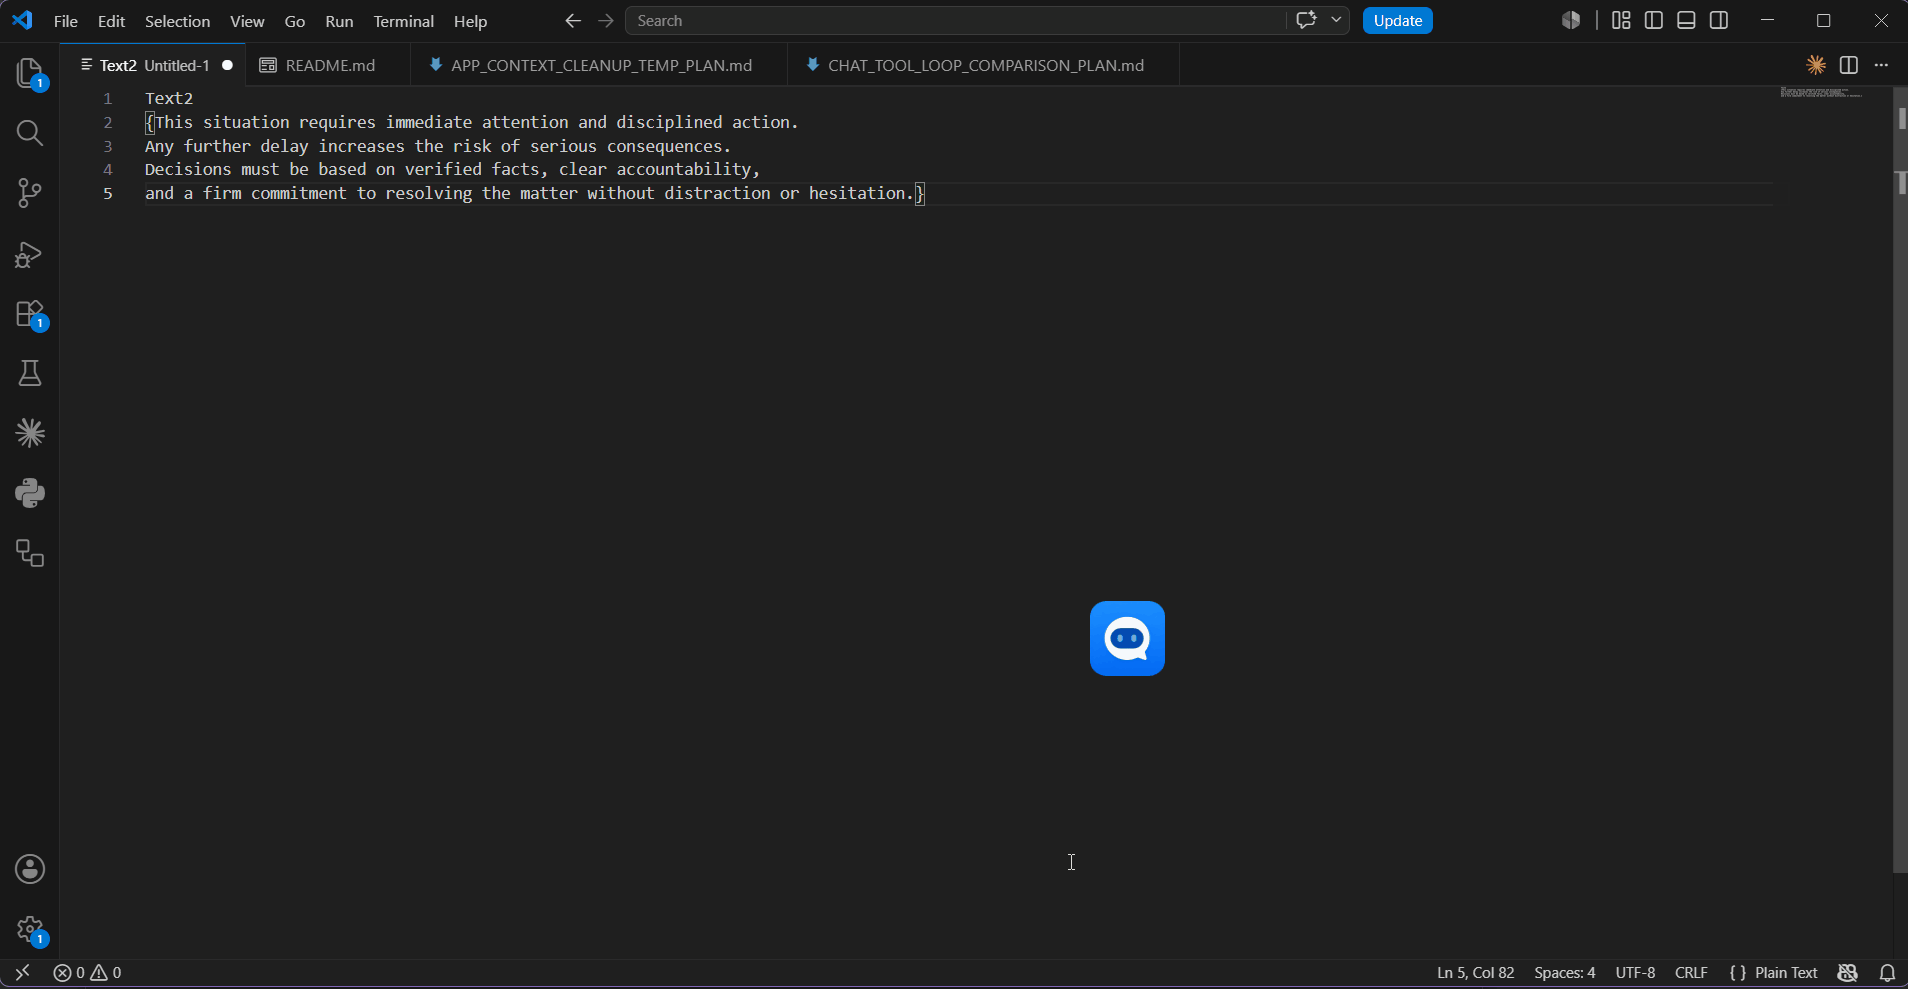Open the Terminal menu

[403, 21]
